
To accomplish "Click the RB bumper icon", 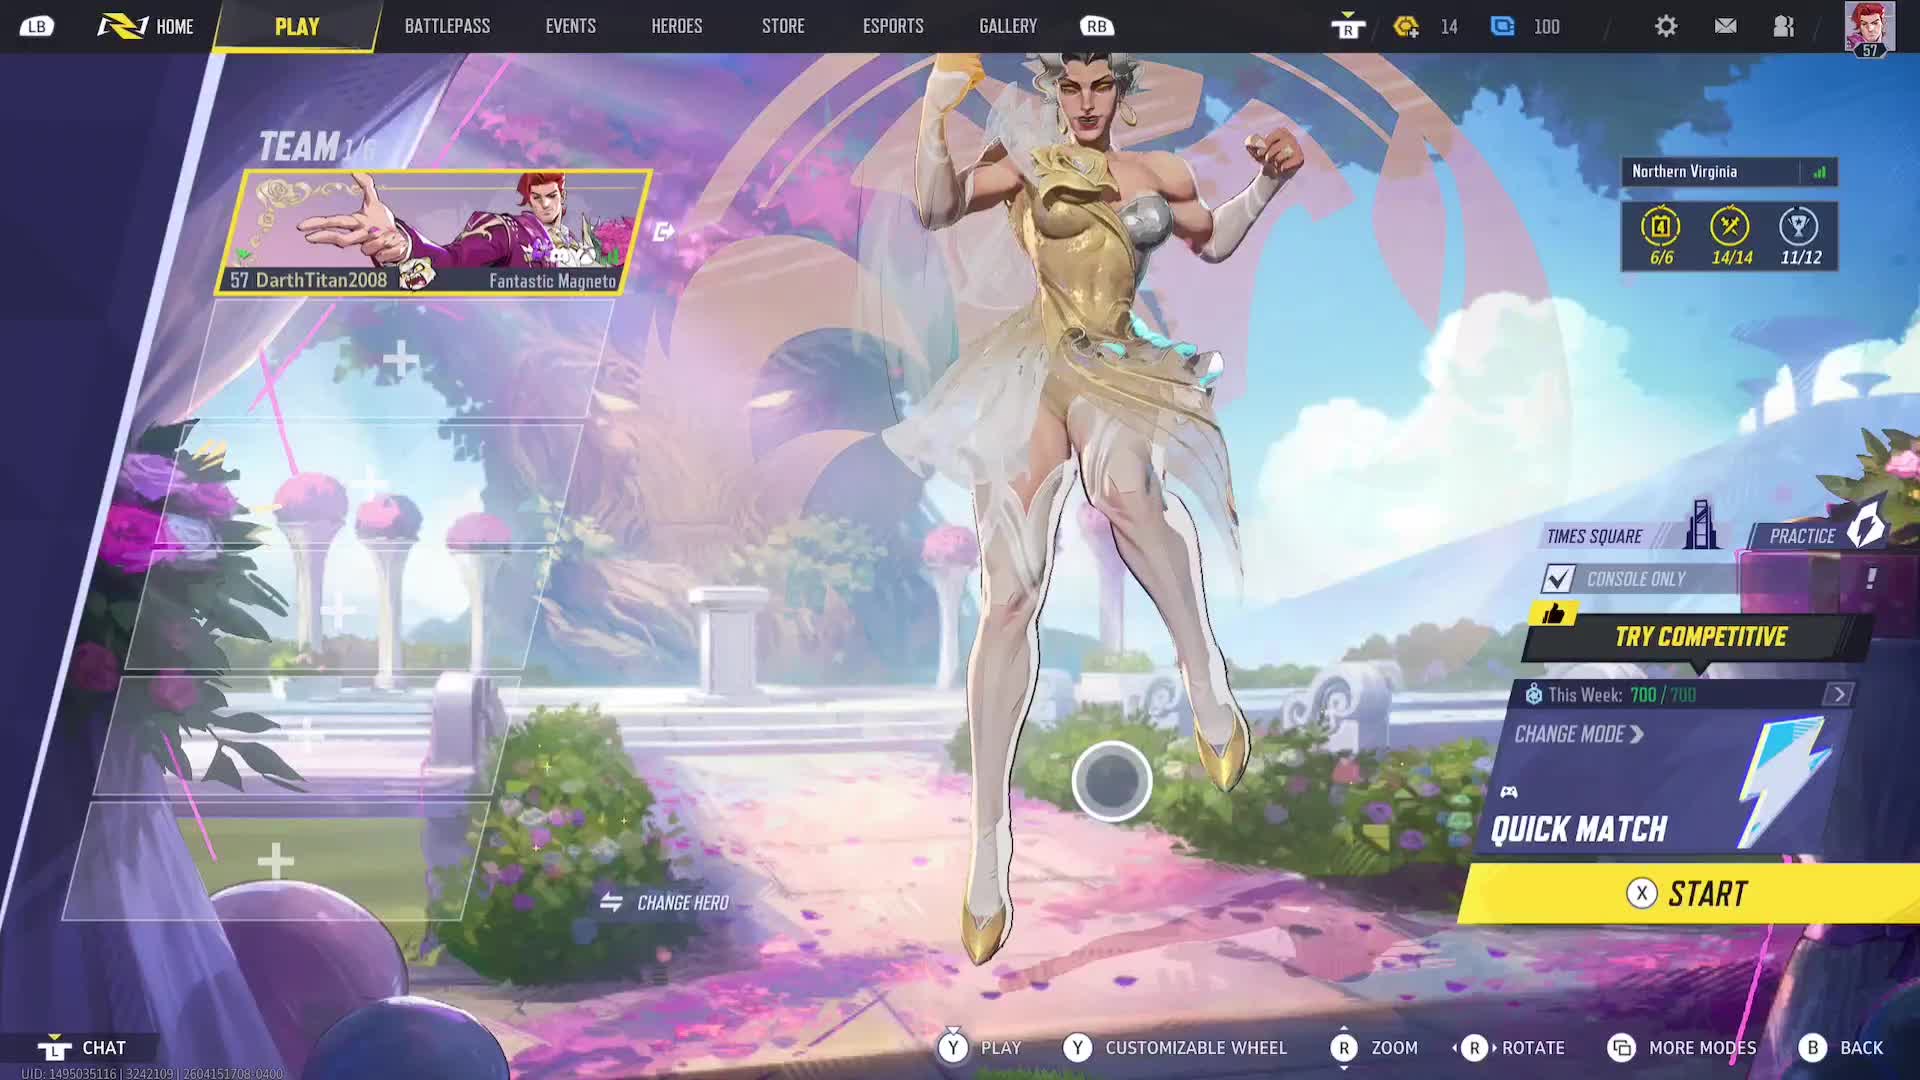I will click(x=1097, y=27).
